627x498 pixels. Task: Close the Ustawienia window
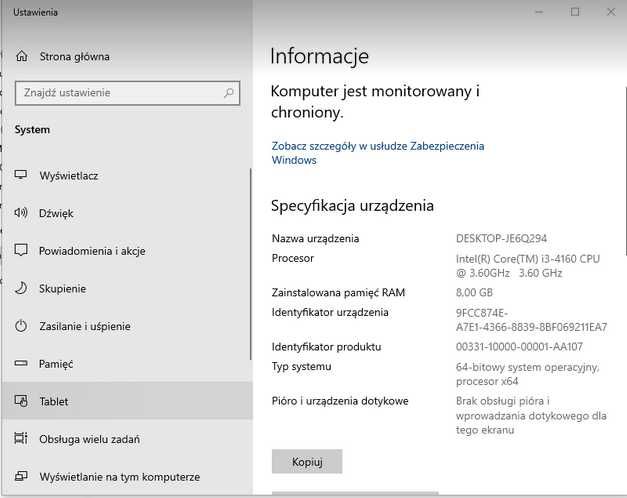tap(611, 12)
